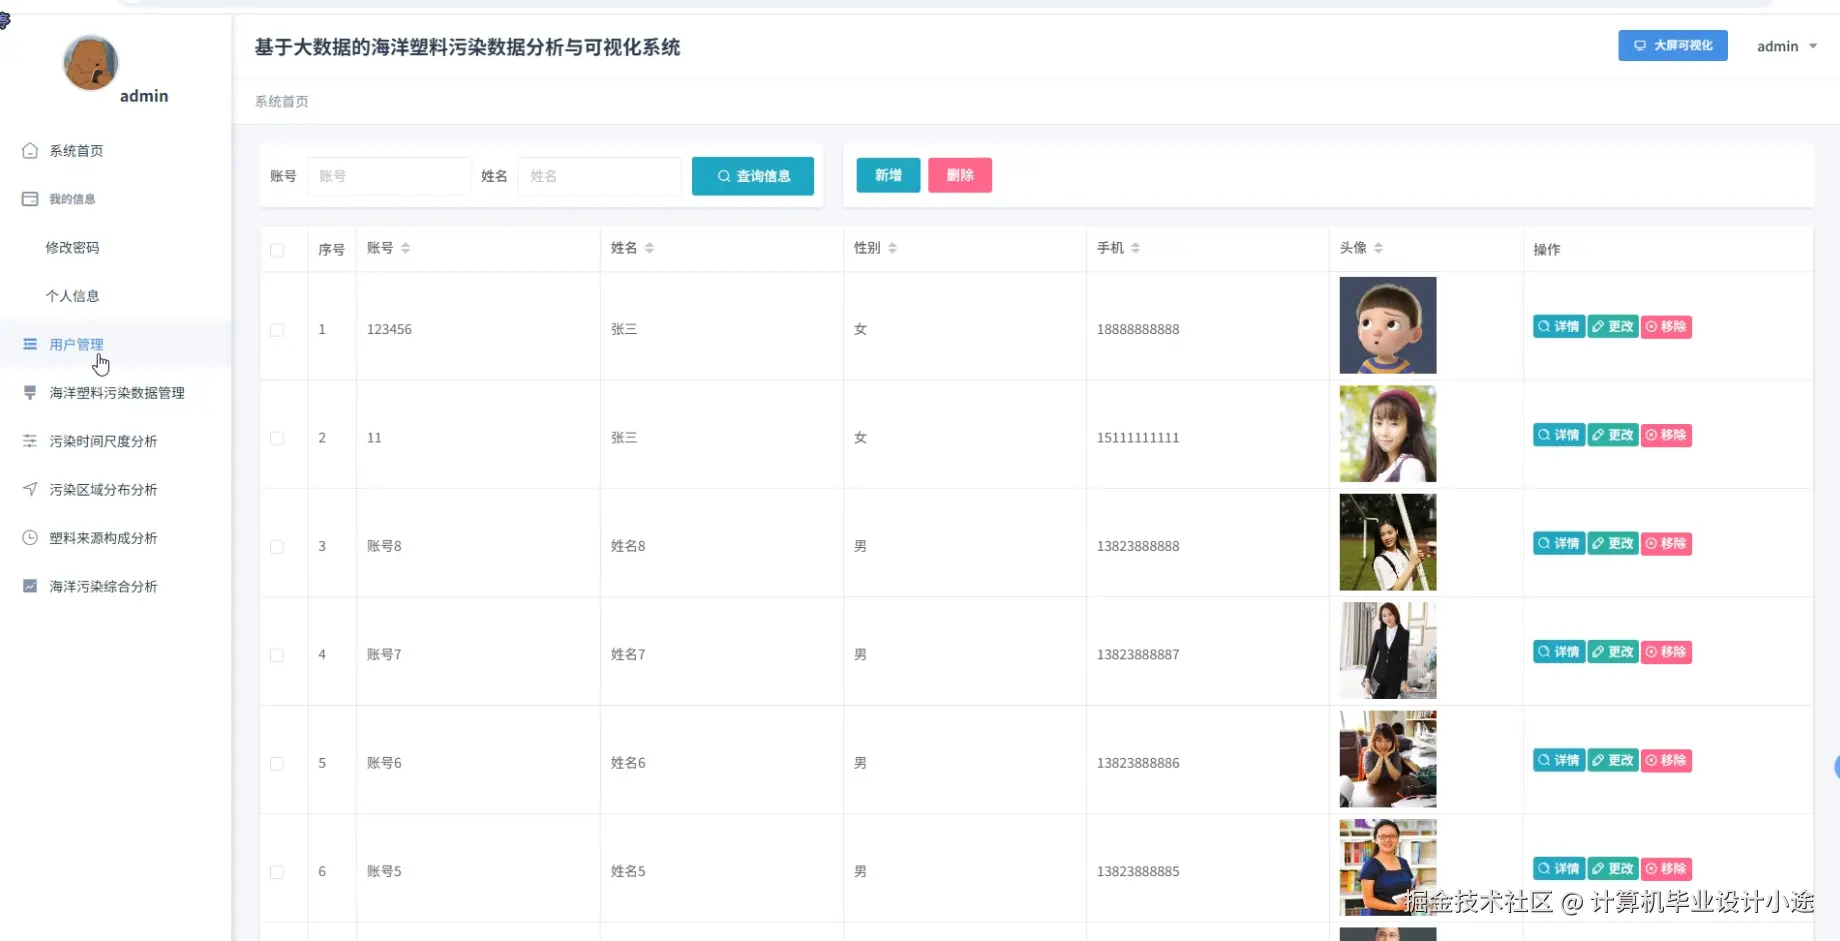The width and height of the screenshot is (1840, 941).
Task: Click 移除 for row 账号8
Action: [x=1667, y=544]
